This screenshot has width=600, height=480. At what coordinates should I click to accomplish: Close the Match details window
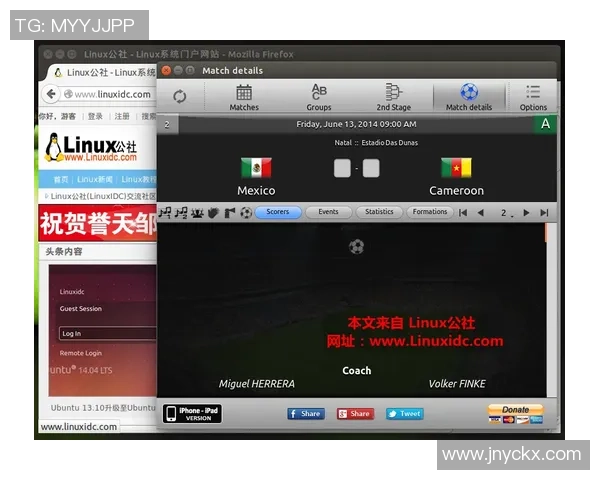[x=166, y=70]
